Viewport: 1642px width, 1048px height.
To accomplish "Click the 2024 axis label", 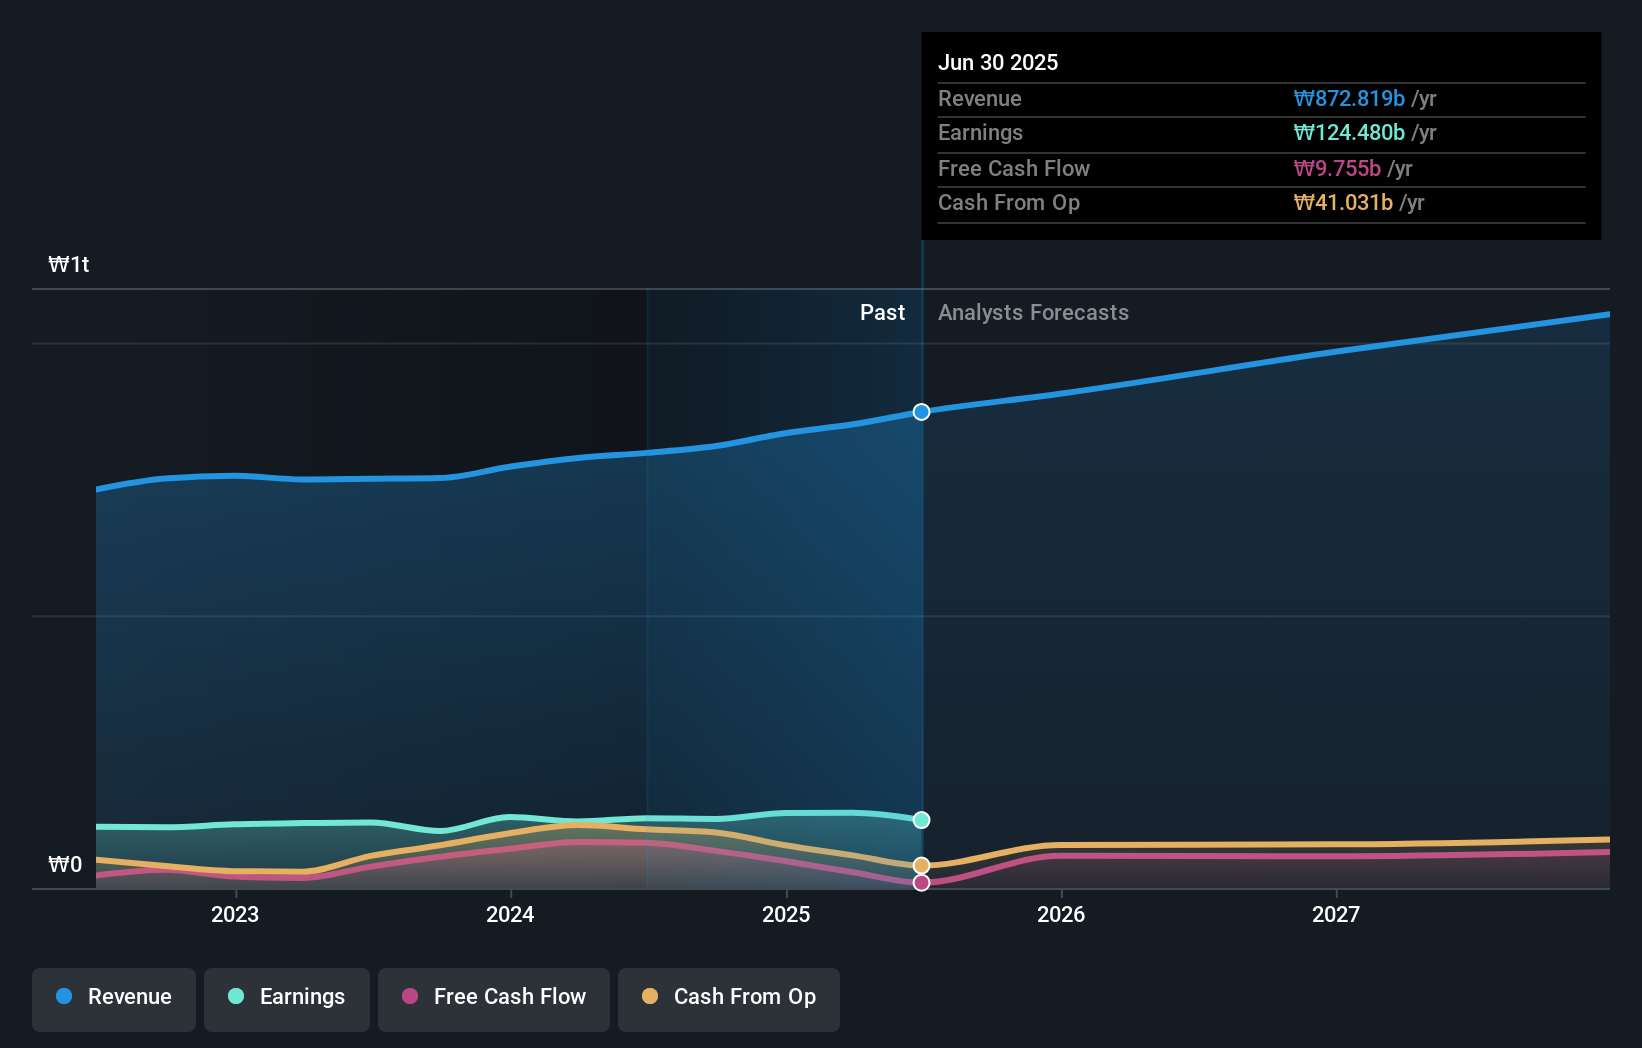I will pos(510,913).
